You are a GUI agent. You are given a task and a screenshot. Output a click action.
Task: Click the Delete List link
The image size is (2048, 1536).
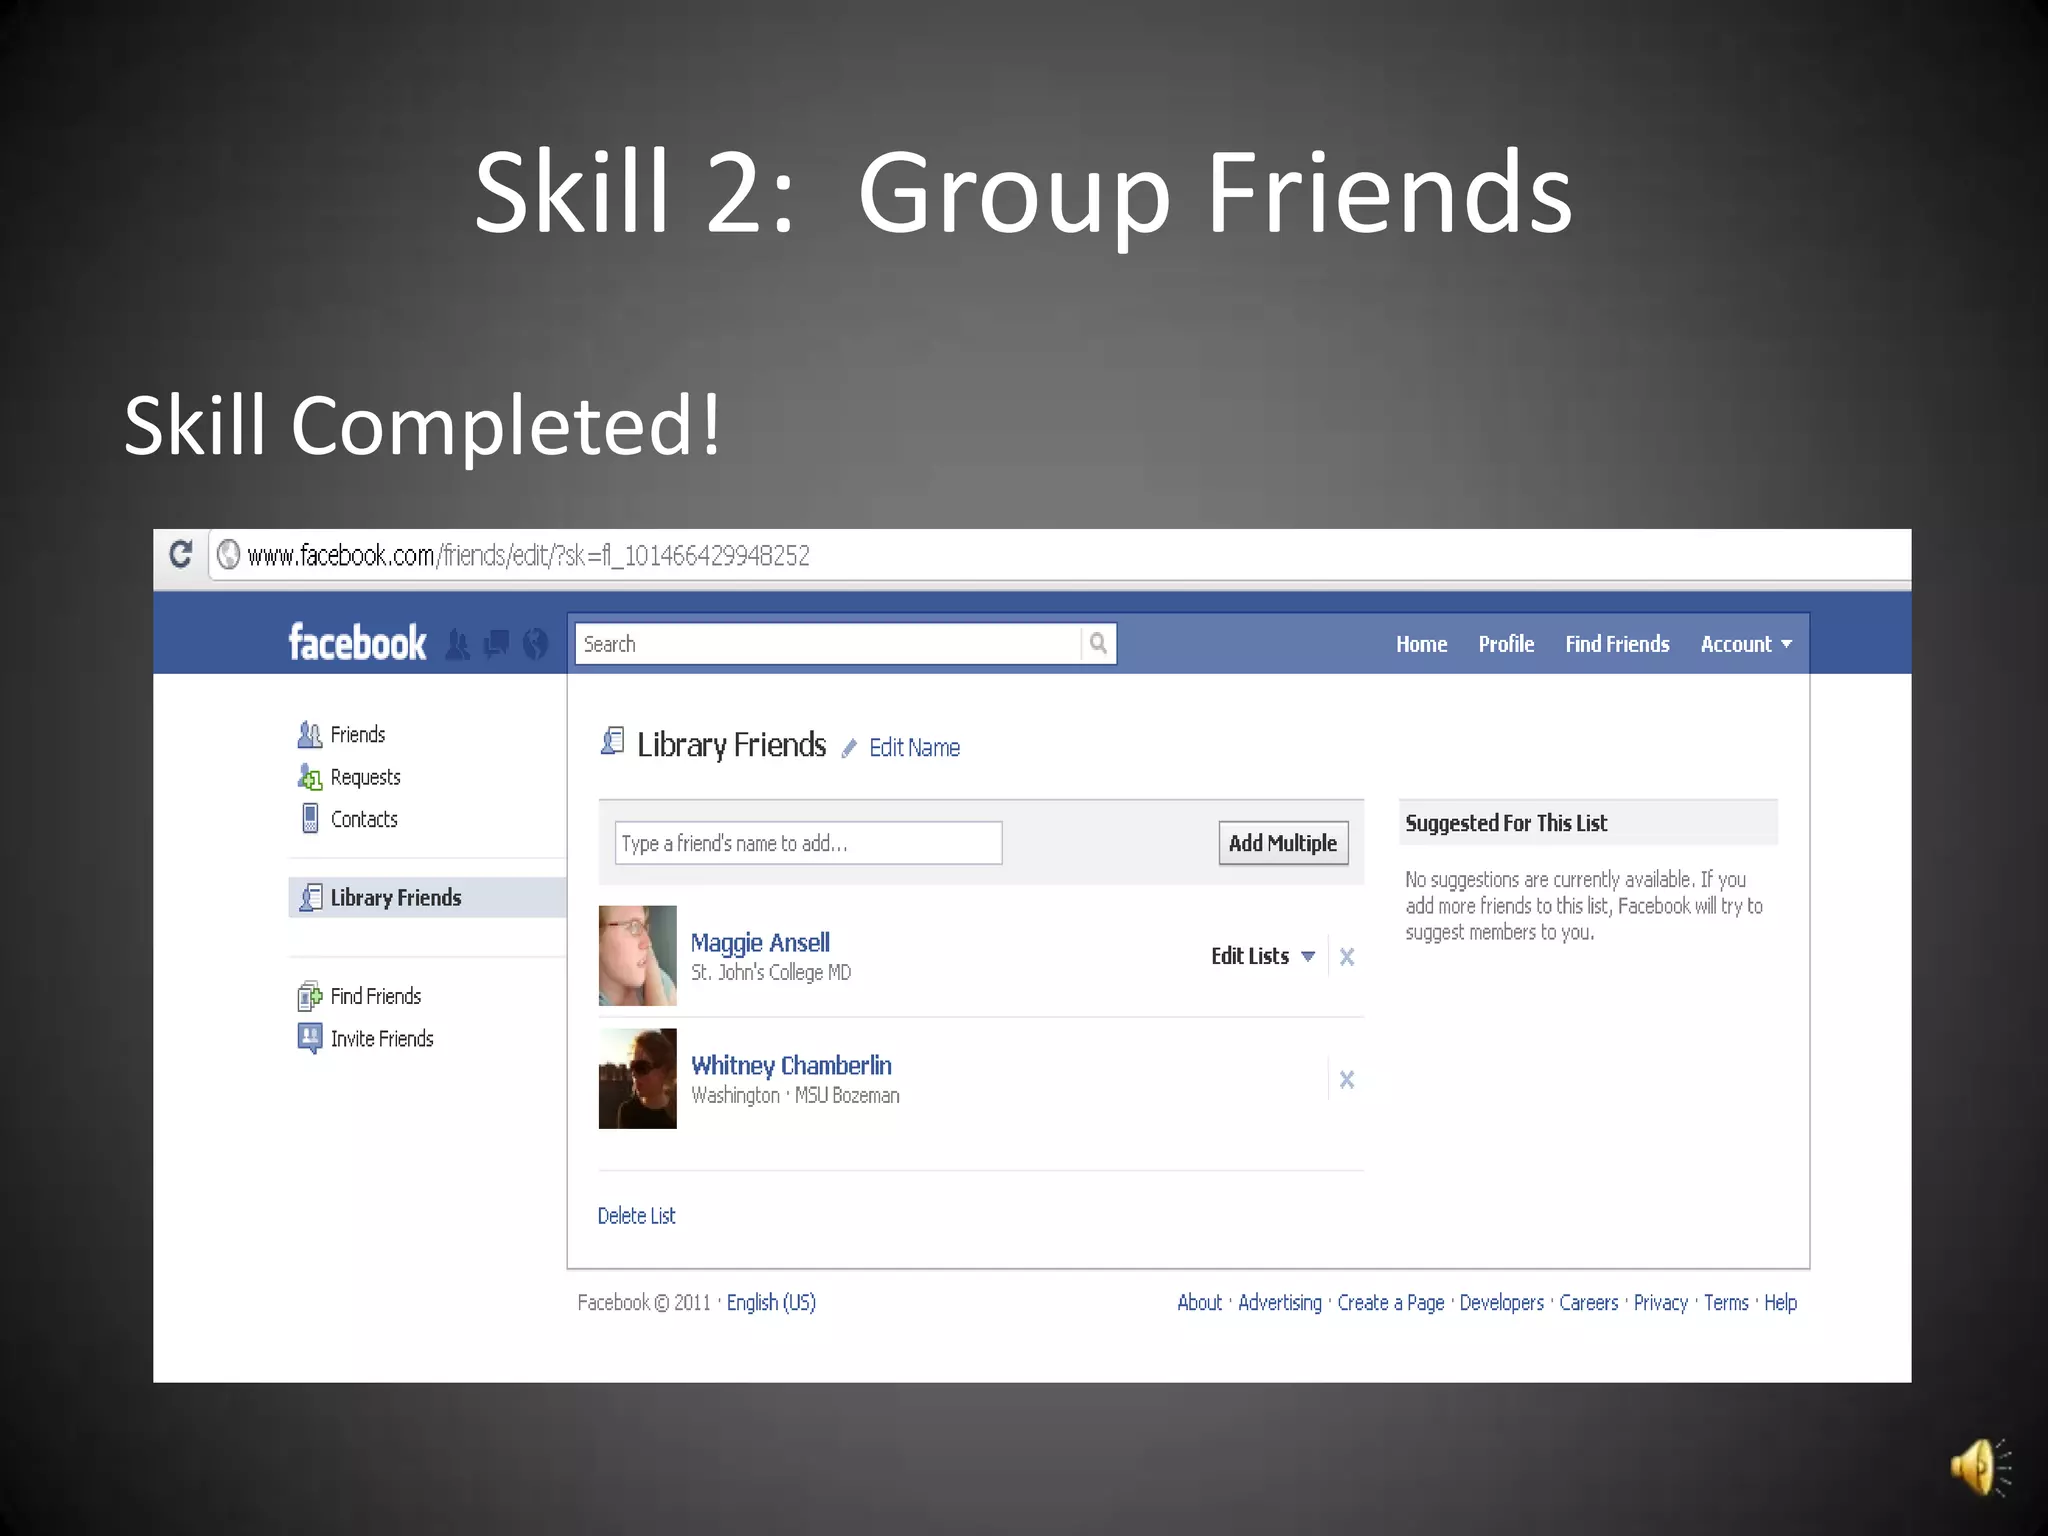point(636,1215)
